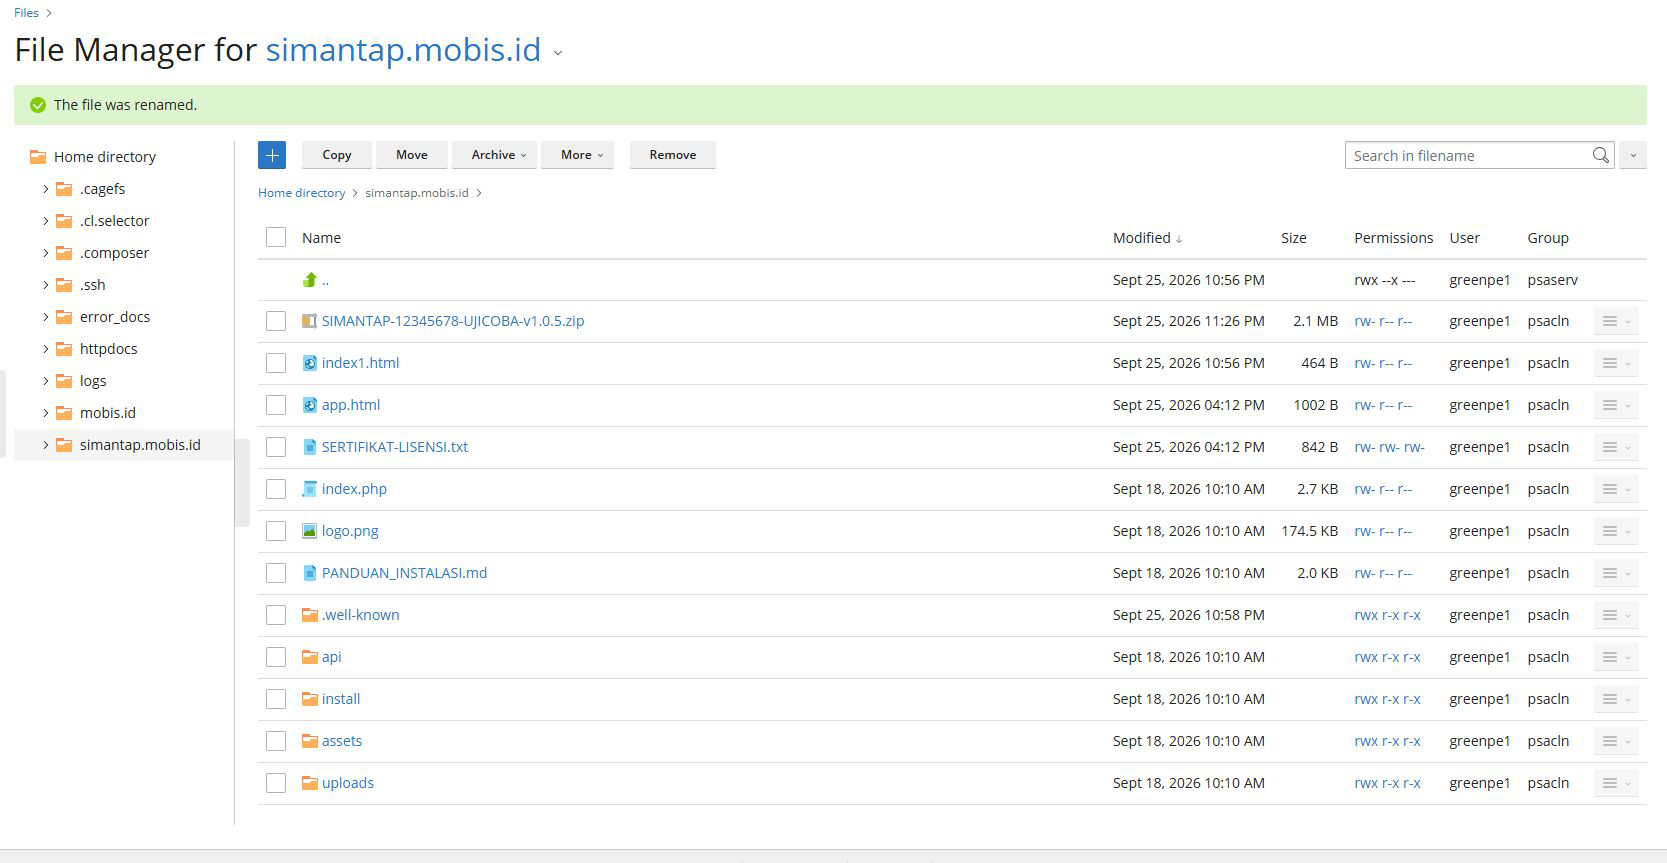Click the search magnifier icon
This screenshot has height=863, width=1667.
[1600, 155]
